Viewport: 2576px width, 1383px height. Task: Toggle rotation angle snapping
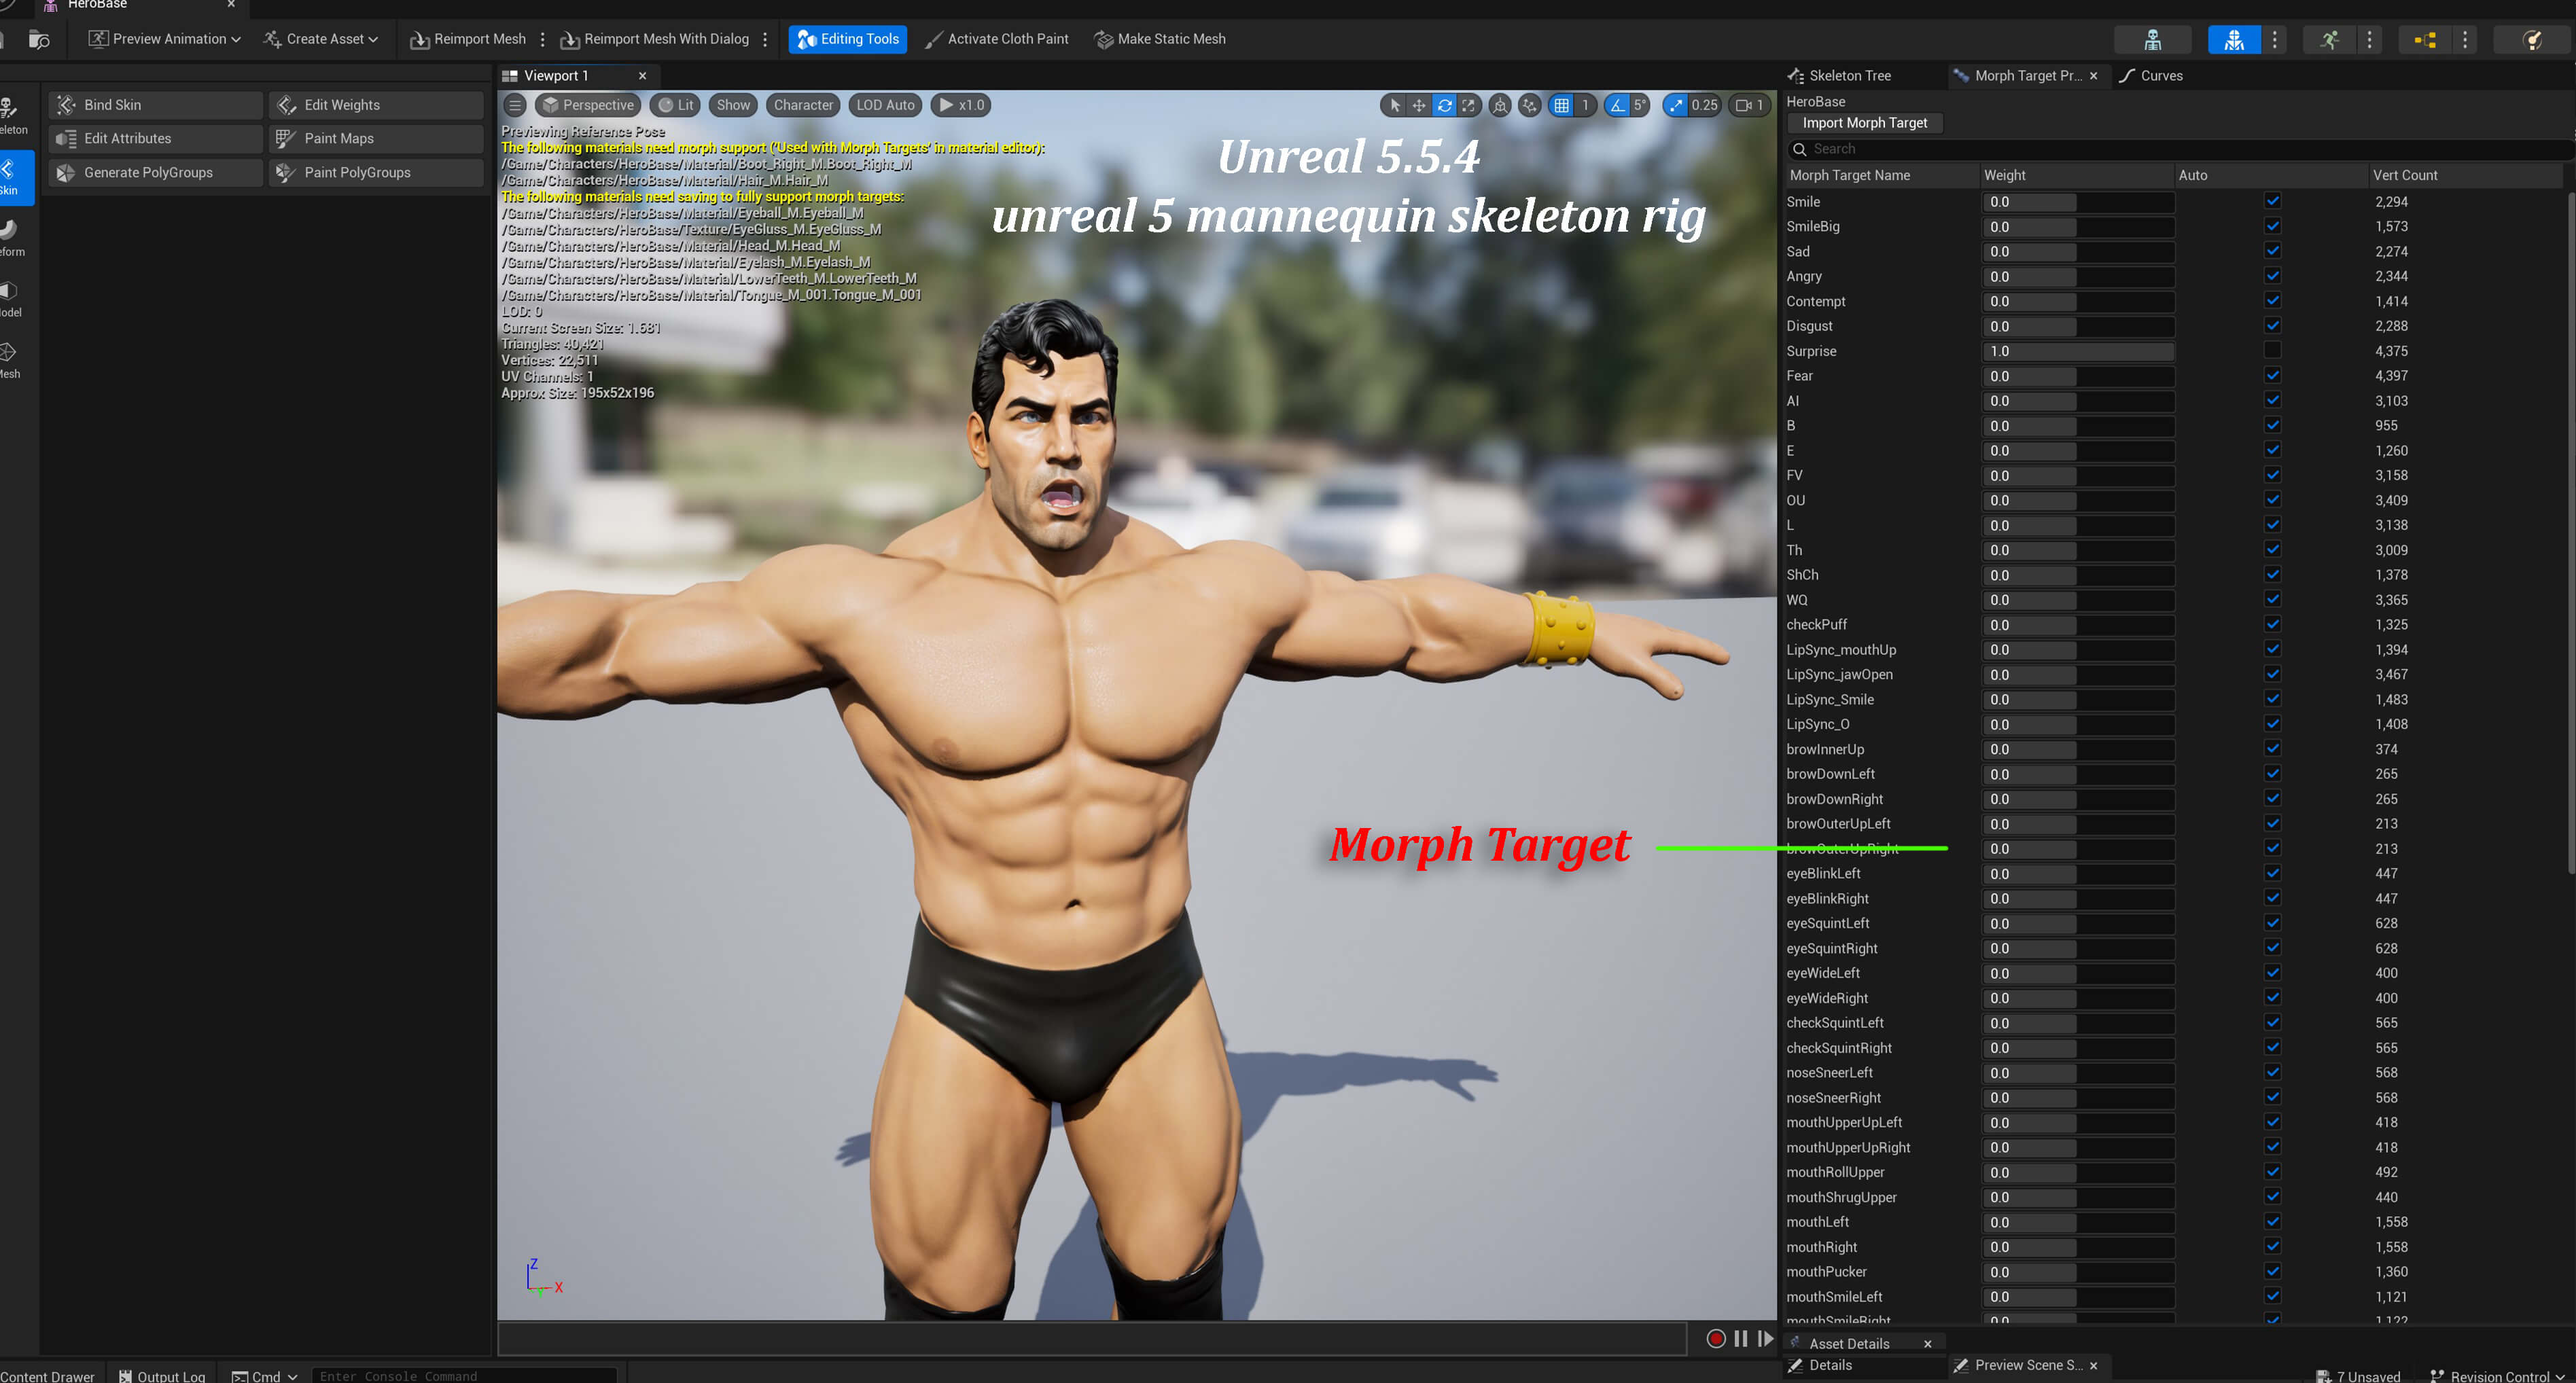pyautogui.click(x=1617, y=105)
